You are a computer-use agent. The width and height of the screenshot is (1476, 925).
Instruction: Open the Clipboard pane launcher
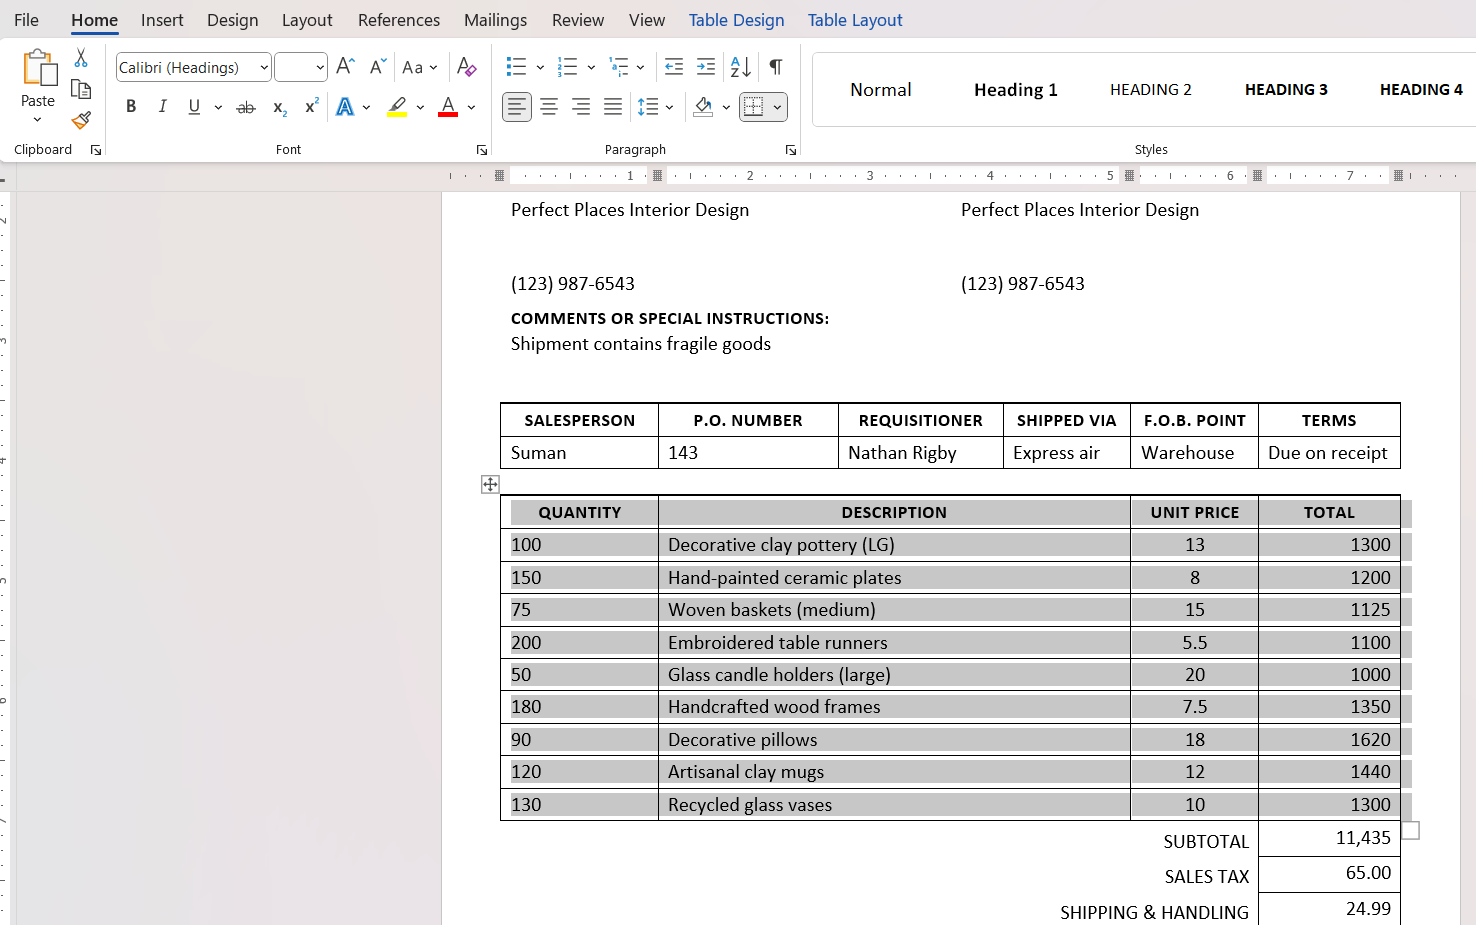click(96, 150)
